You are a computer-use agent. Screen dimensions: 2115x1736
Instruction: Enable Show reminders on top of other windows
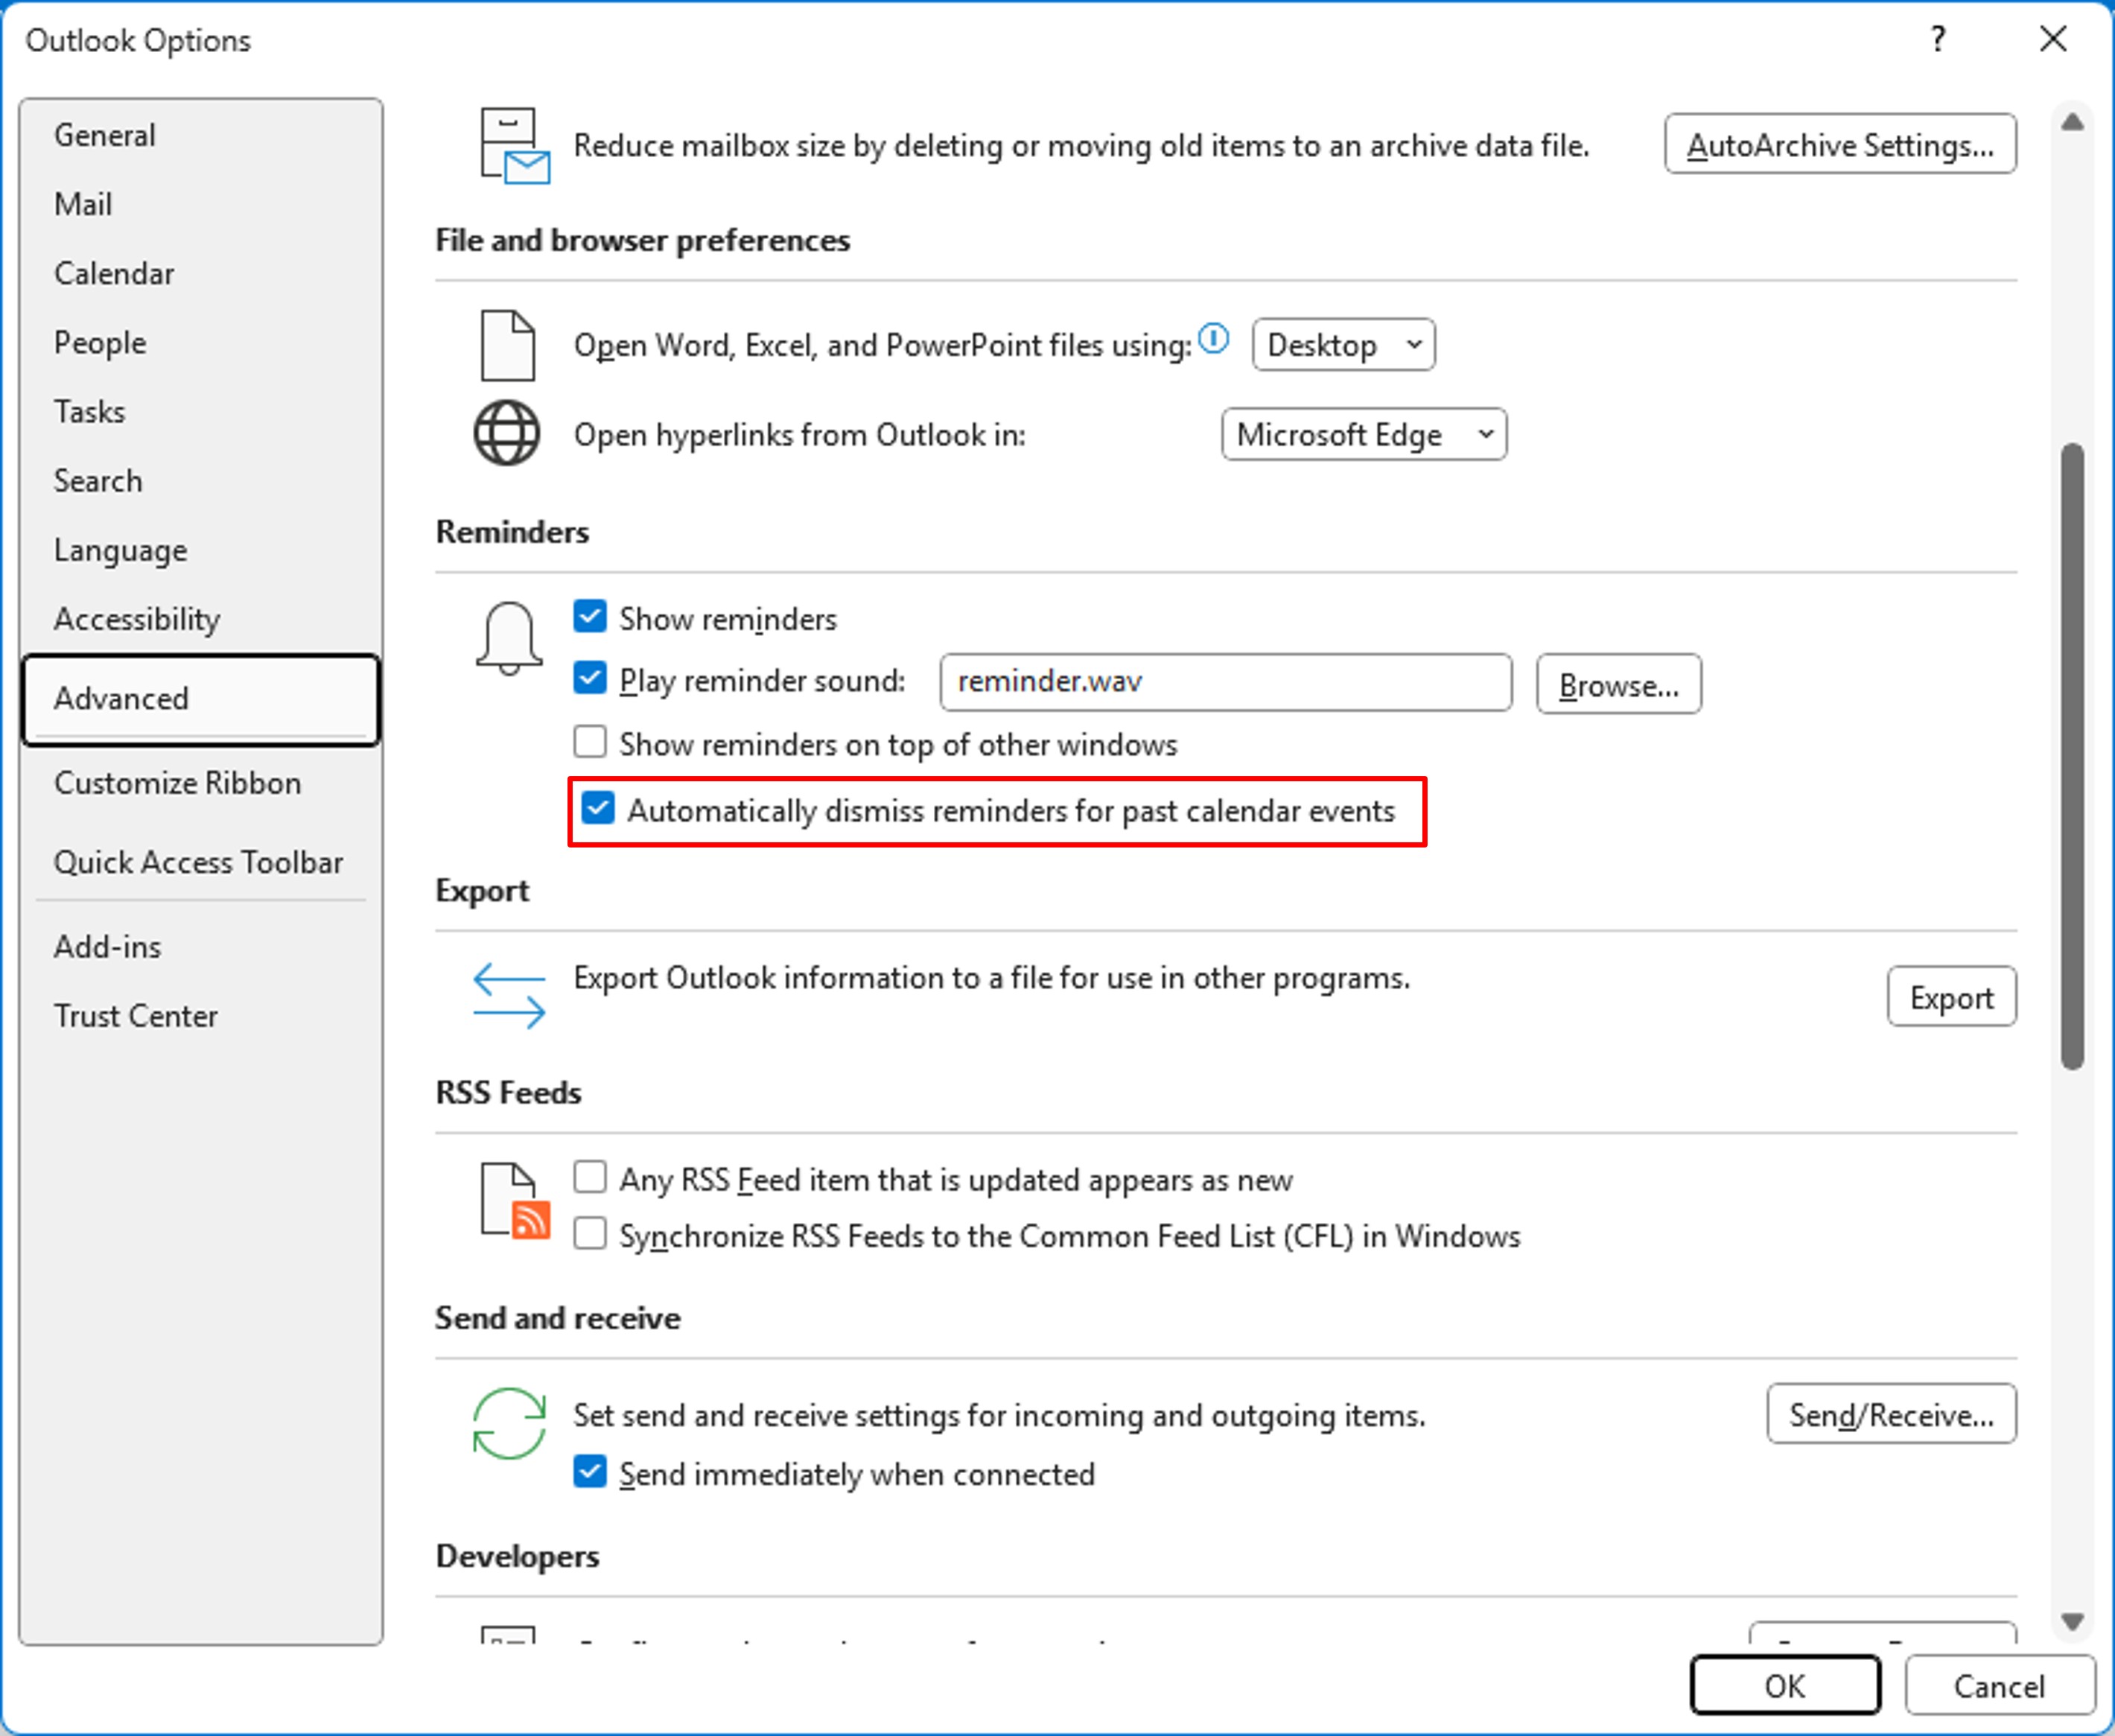590,742
